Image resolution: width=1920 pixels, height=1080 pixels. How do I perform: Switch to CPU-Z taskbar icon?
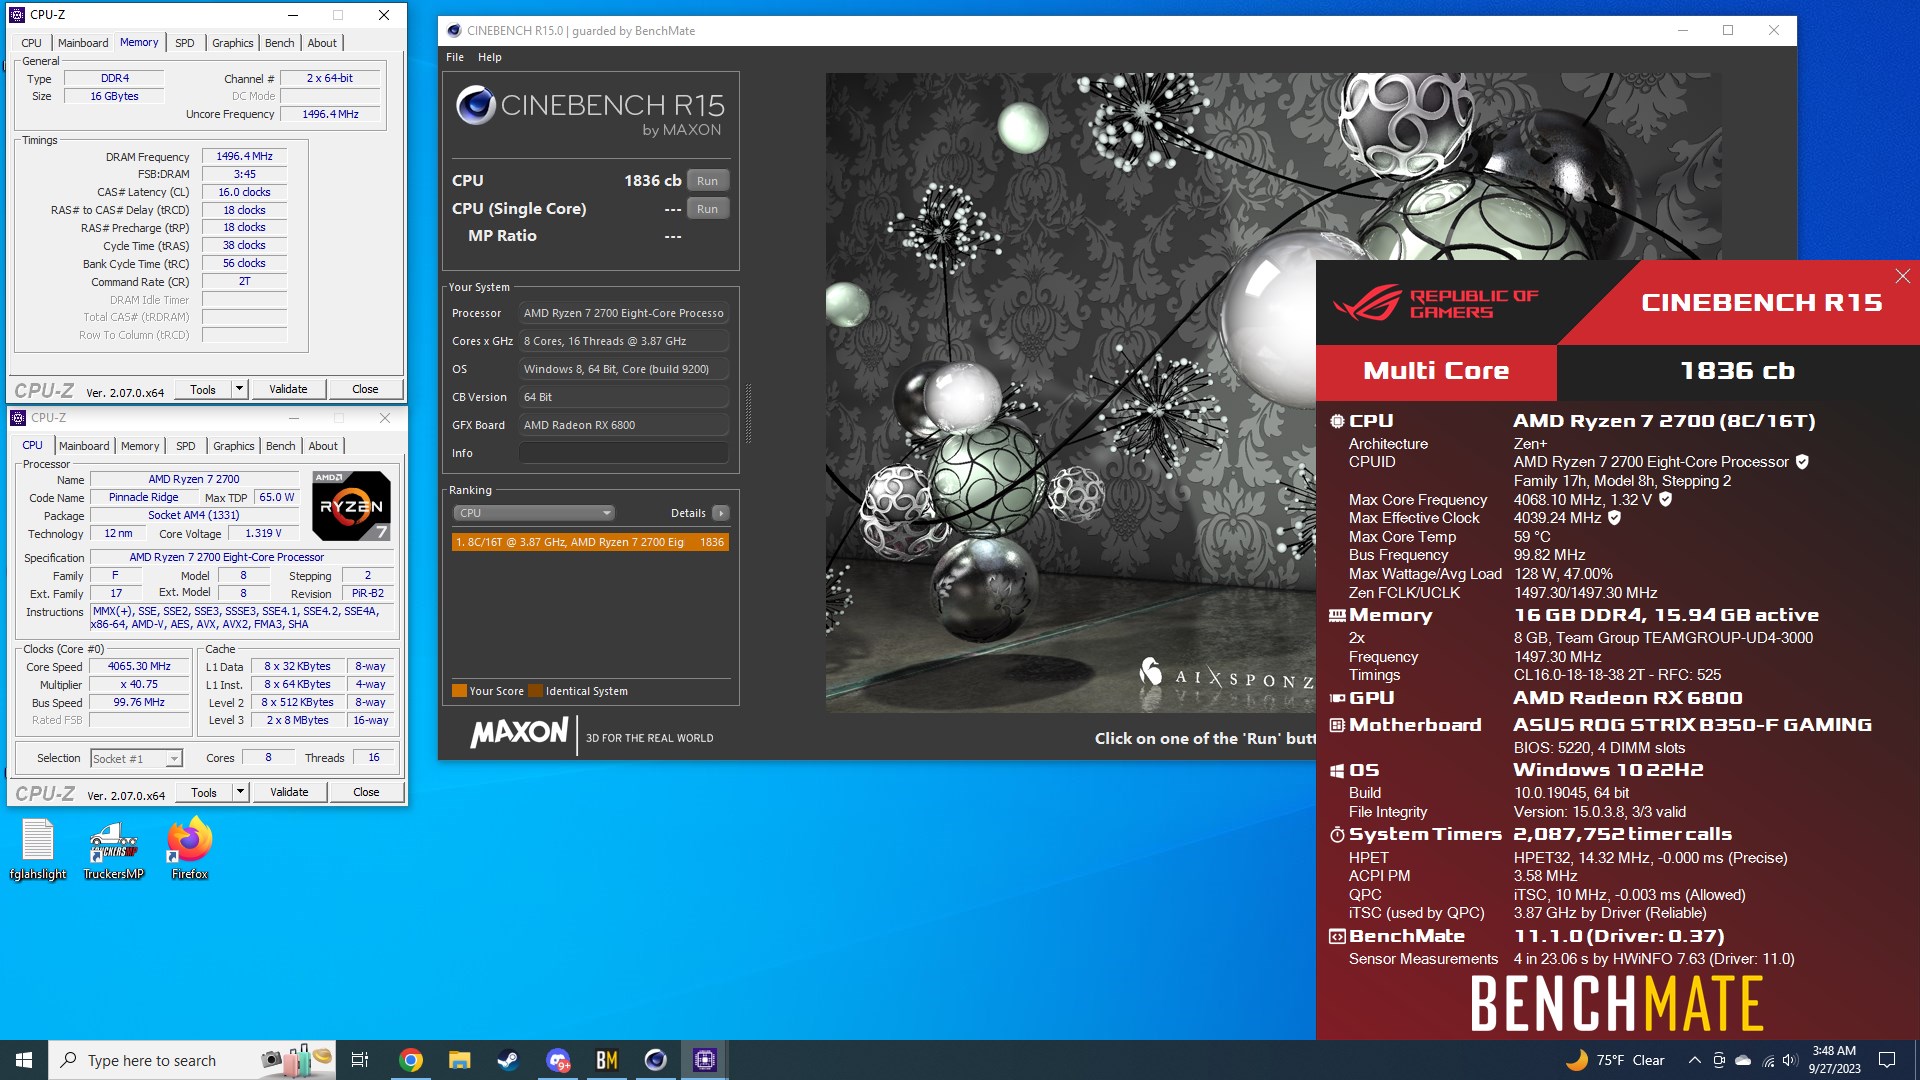coord(704,1060)
